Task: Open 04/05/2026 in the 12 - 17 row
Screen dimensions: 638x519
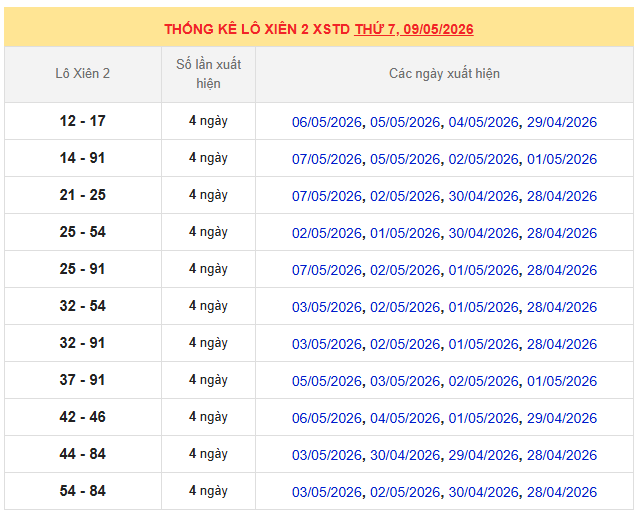Action: pyautogui.click(x=483, y=122)
